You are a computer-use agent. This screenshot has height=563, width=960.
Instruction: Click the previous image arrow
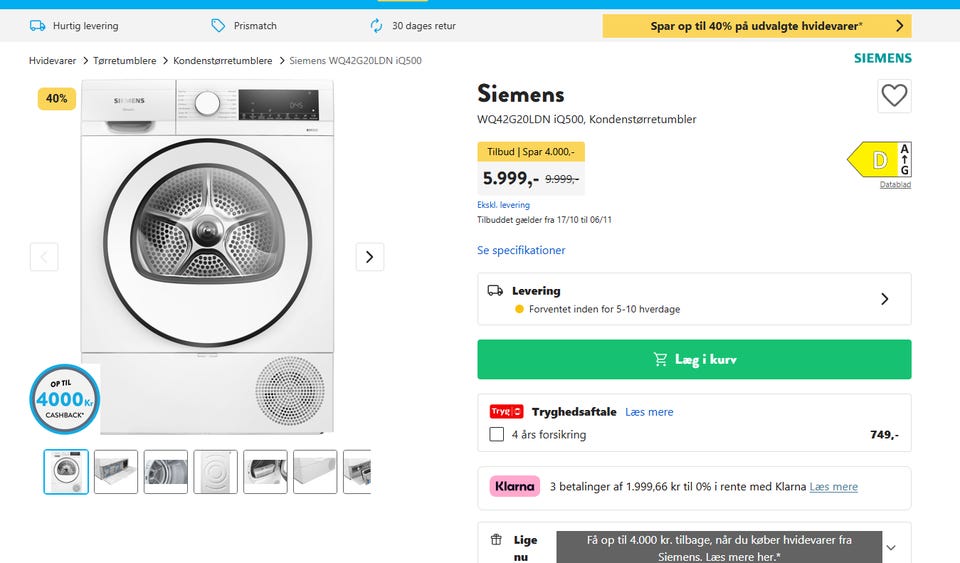[x=44, y=257]
